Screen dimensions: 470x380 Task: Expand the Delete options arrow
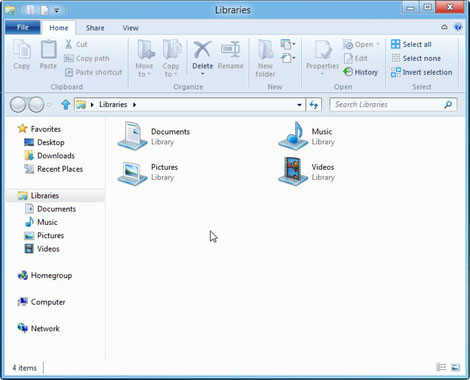coord(202,74)
